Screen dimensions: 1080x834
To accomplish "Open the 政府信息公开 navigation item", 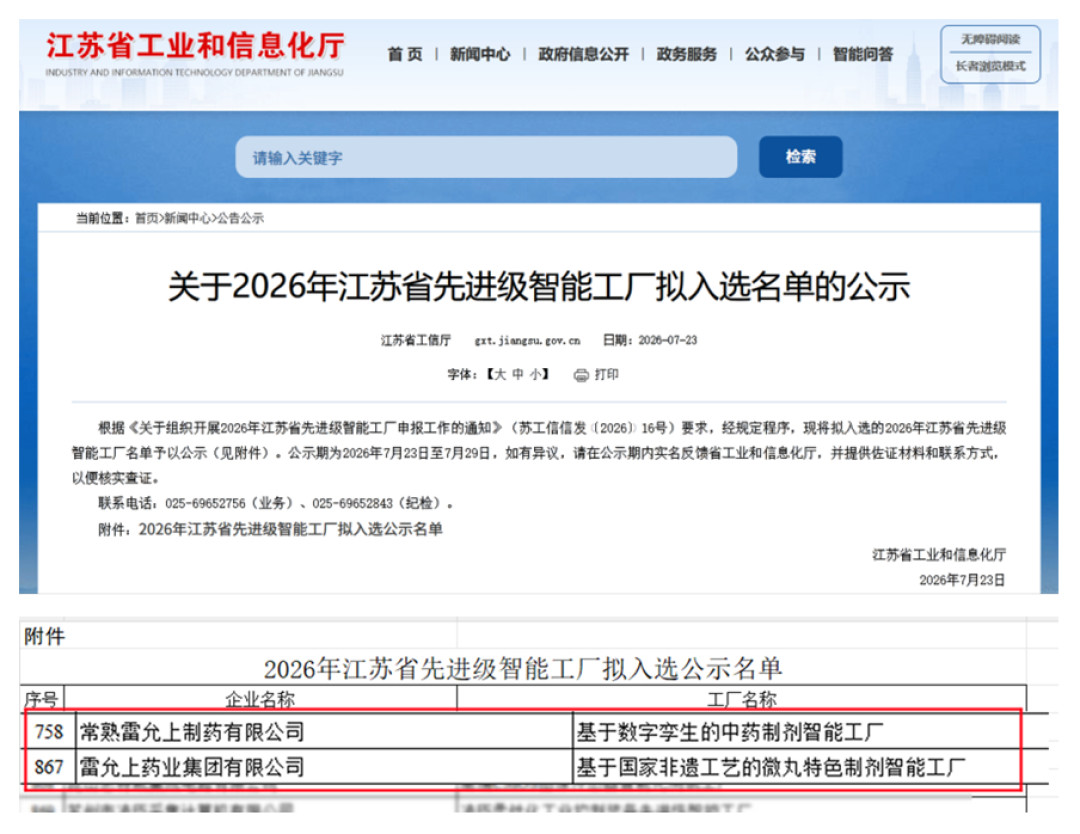I will coord(583,54).
